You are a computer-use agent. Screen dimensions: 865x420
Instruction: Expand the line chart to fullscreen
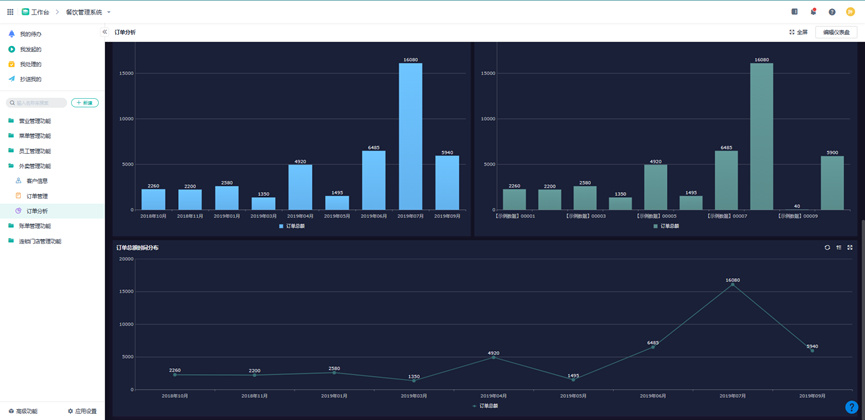[x=850, y=247]
